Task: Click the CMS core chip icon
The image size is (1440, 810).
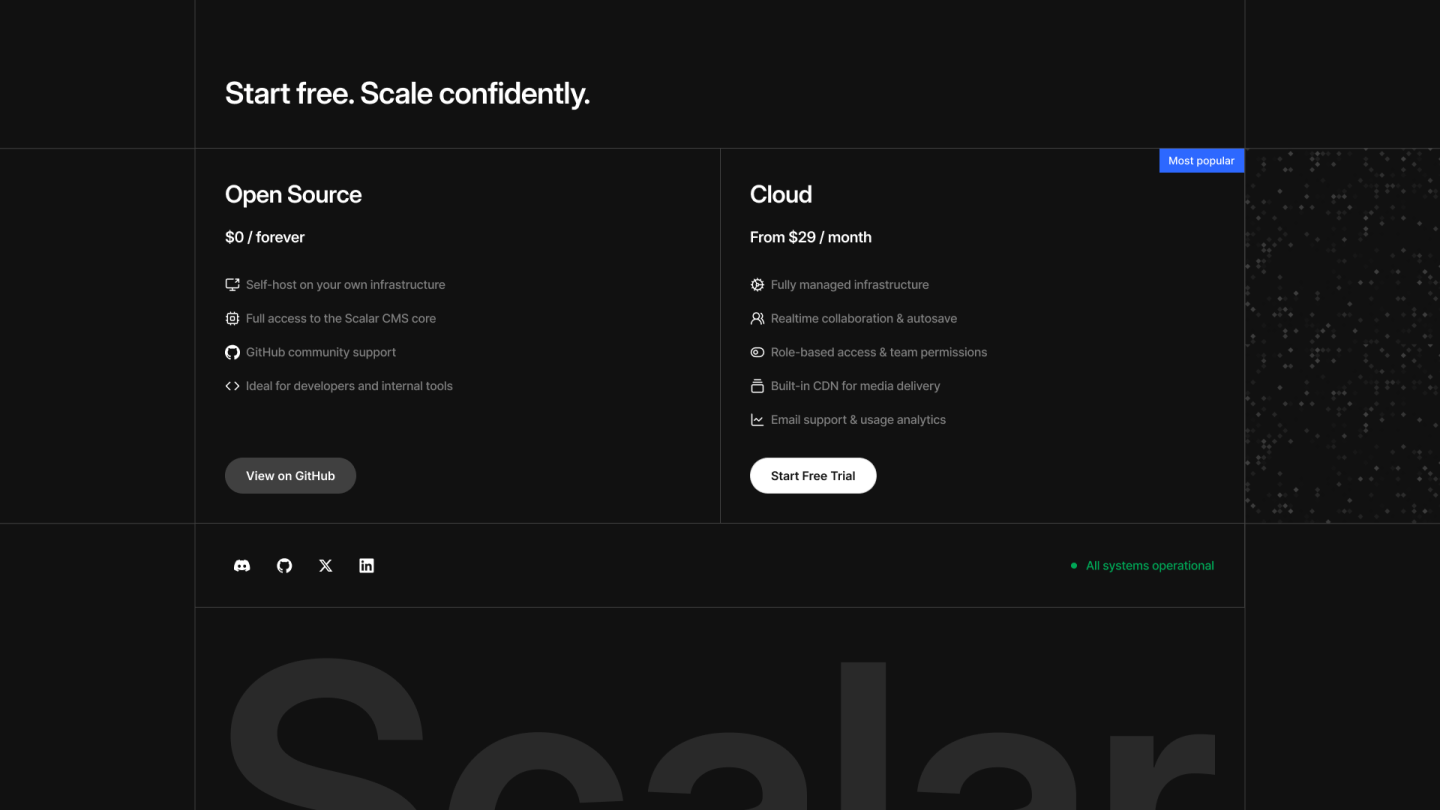Action: click(x=232, y=319)
